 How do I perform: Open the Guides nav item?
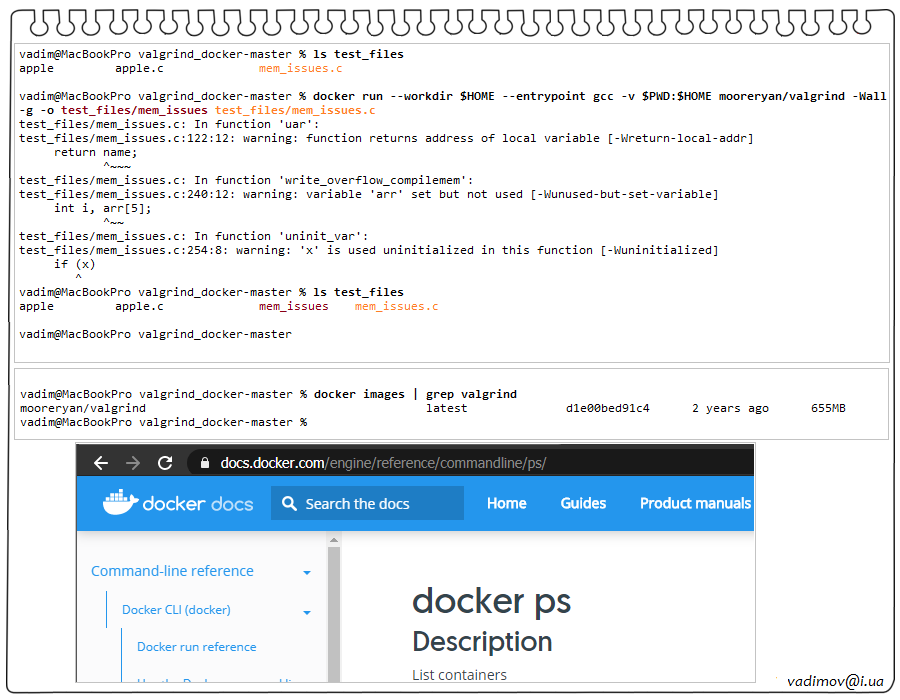pos(583,503)
